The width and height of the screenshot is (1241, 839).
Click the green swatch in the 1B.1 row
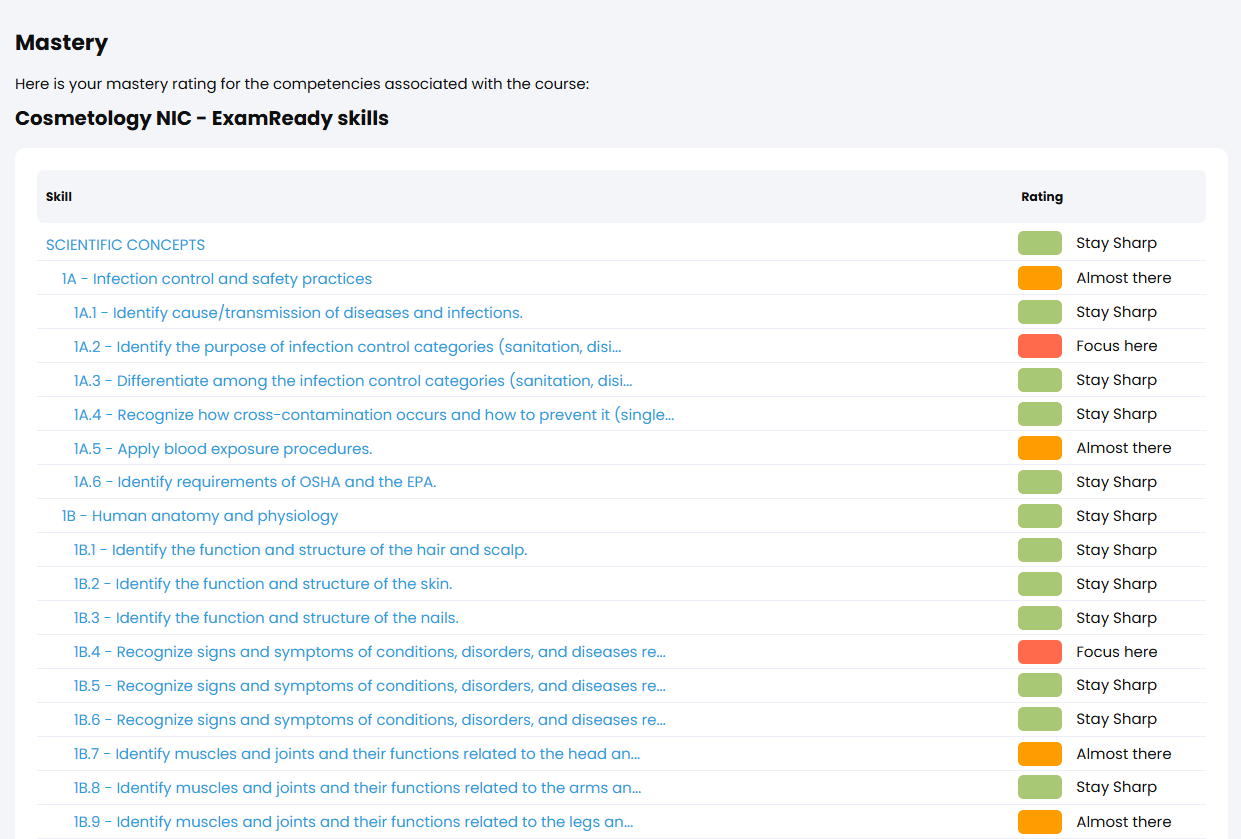pos(1040,550)
